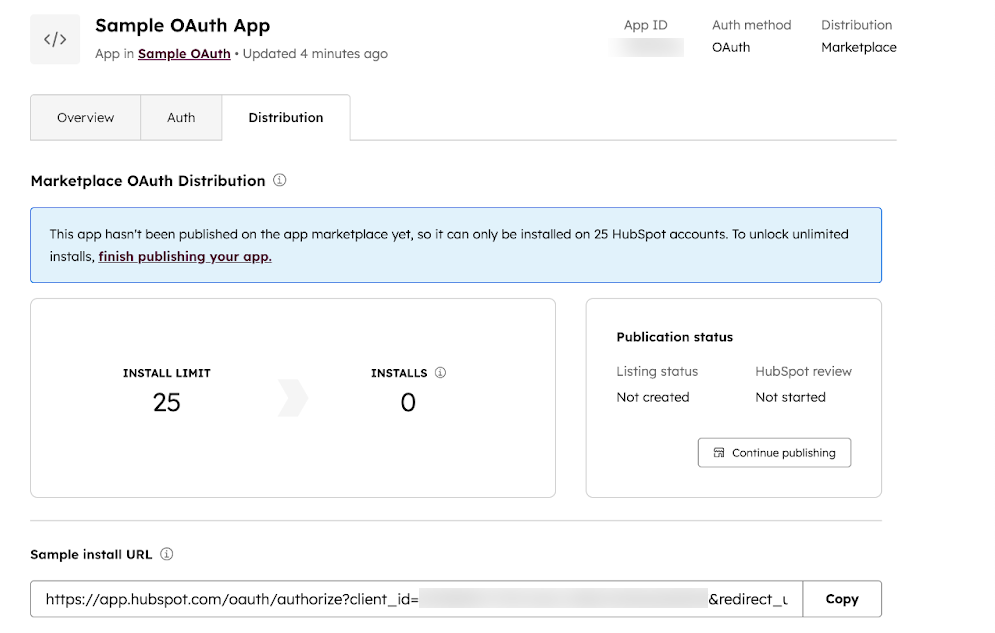Open the Sample OAuth project link
Viewport: 995px width, 633px height.
[x=184, y=54]
